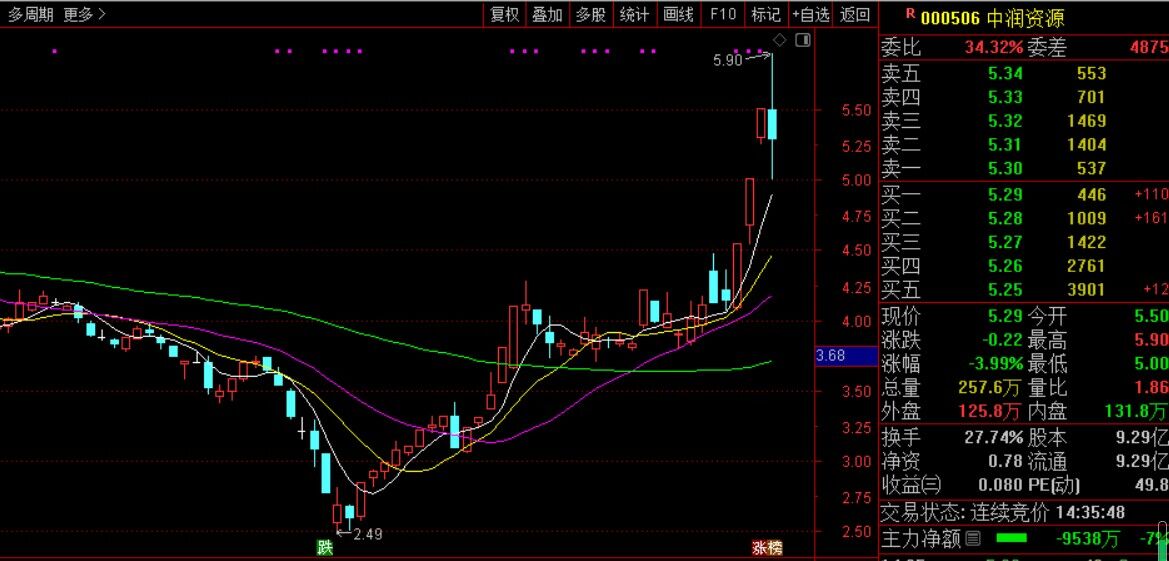Image resolution: width=1169 pixels, height=561 pixels.
Task: Open the 主力净额 detail list icon
Action: 972,538
